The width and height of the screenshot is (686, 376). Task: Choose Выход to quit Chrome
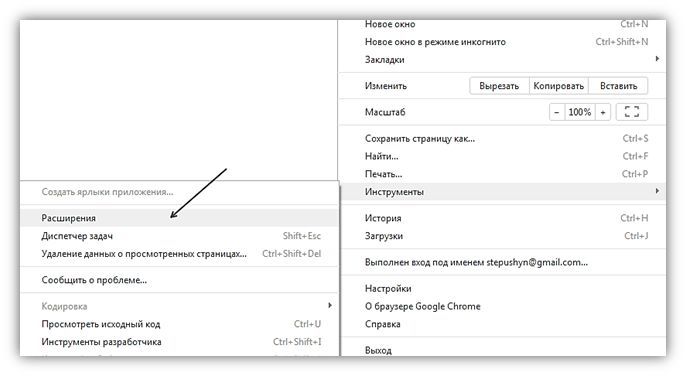coord(502,350)
